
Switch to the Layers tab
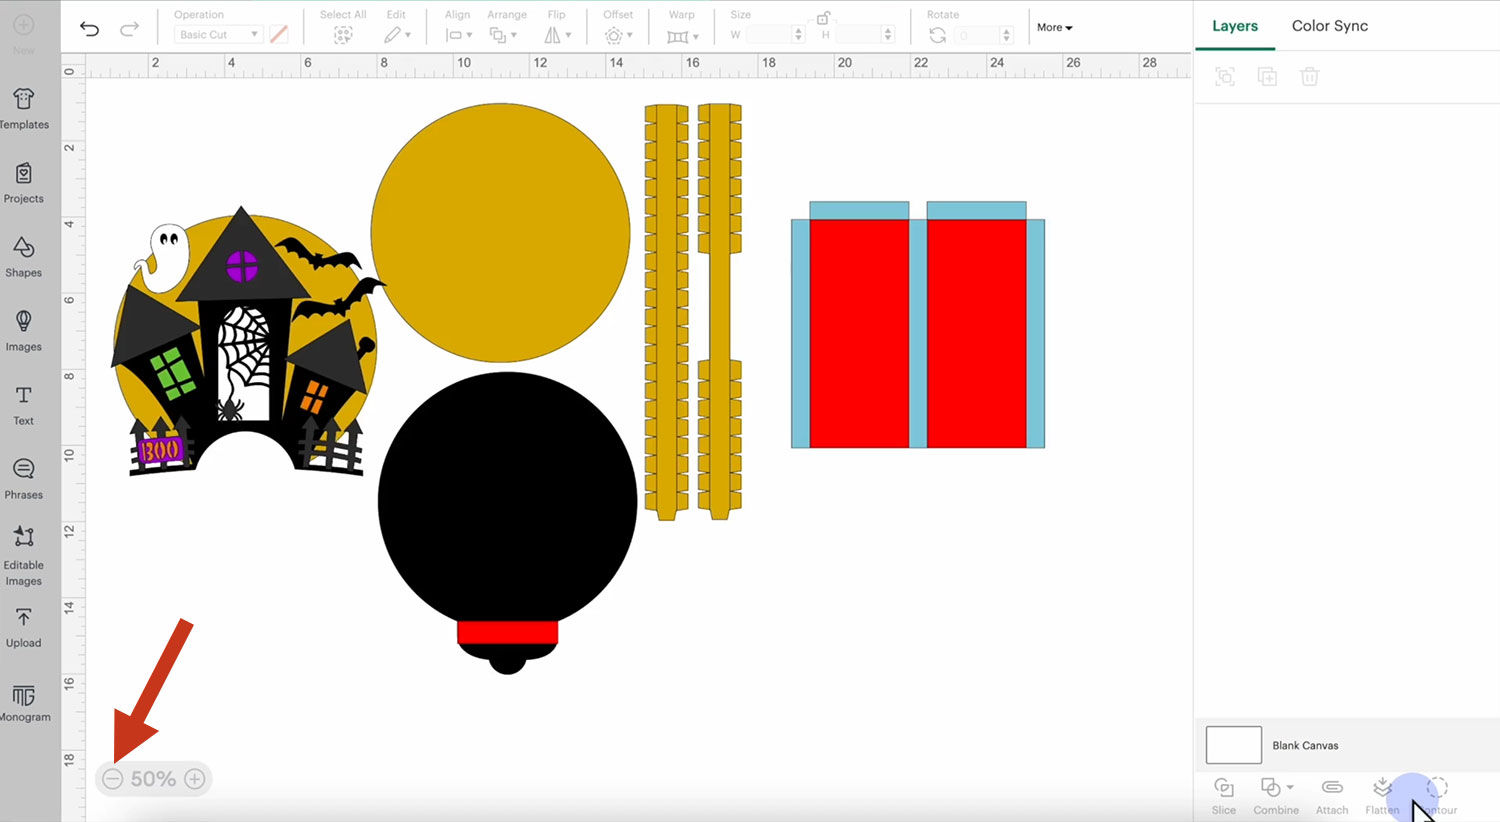1235,26
